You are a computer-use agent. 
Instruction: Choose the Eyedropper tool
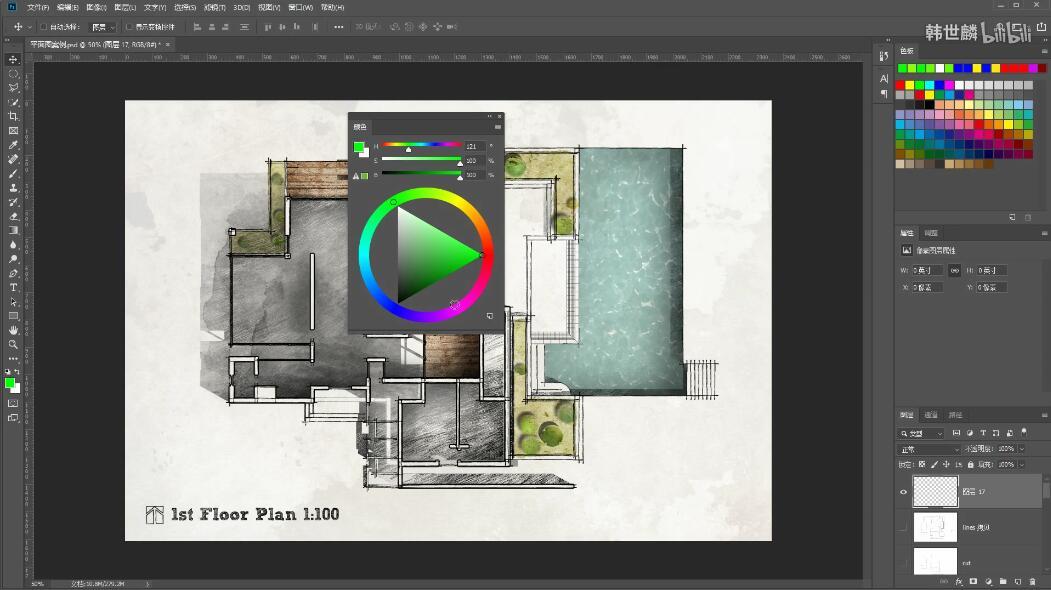[x=13, y=145]
